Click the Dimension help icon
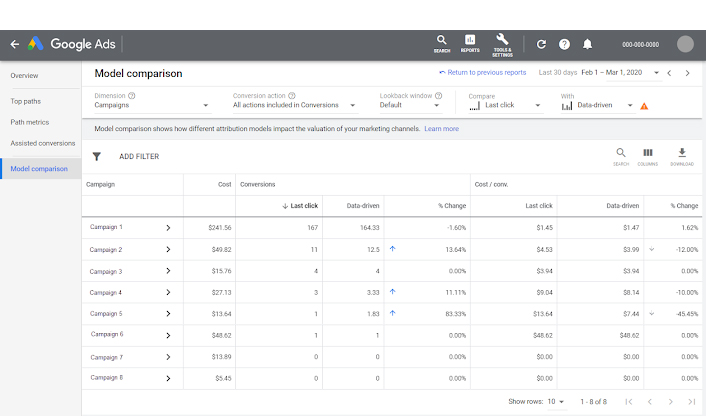Screen dimensions: 706x416 [x=131, y=95]
